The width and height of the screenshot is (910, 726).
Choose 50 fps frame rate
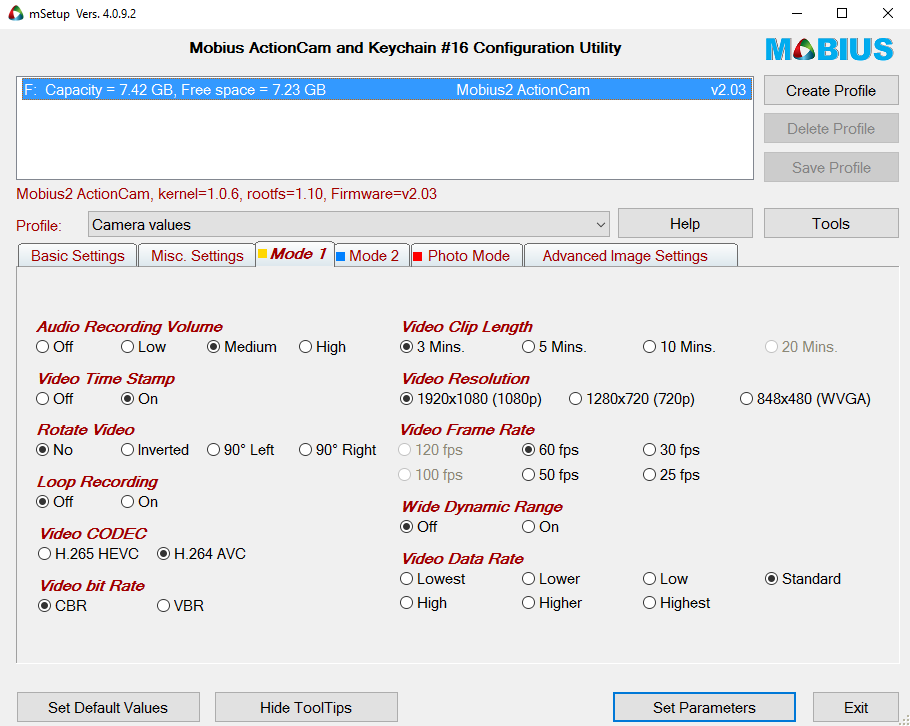550,475
